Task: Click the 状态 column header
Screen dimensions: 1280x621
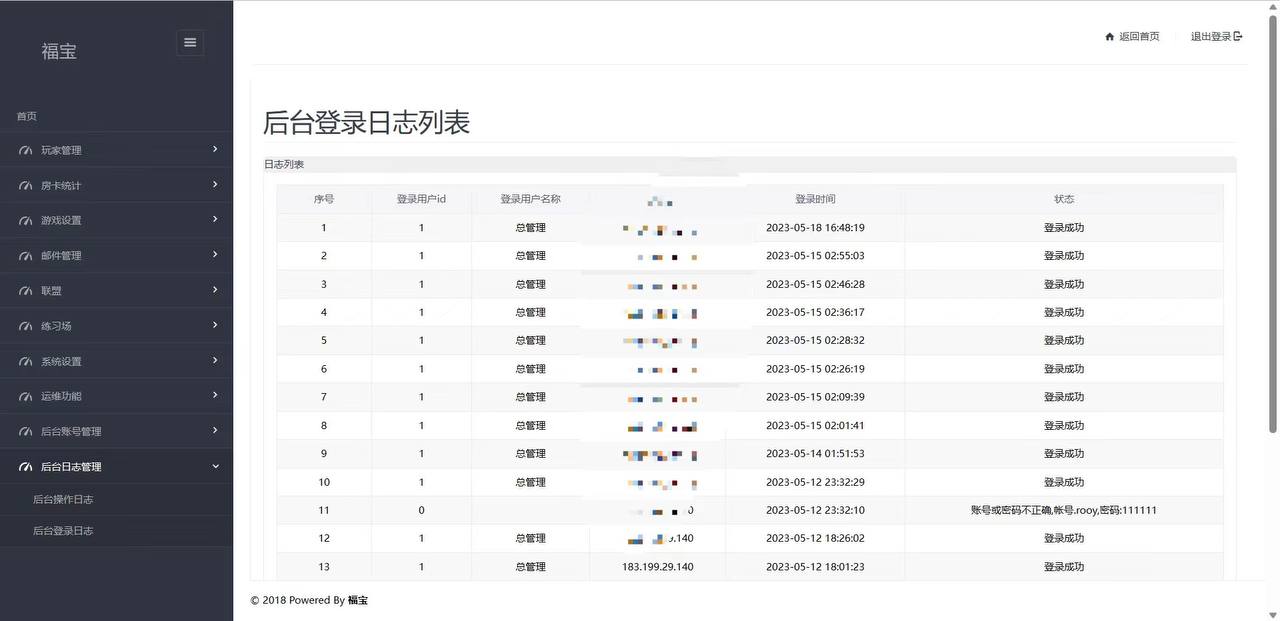Action: pyautogui.click(x=1064, y=199)
